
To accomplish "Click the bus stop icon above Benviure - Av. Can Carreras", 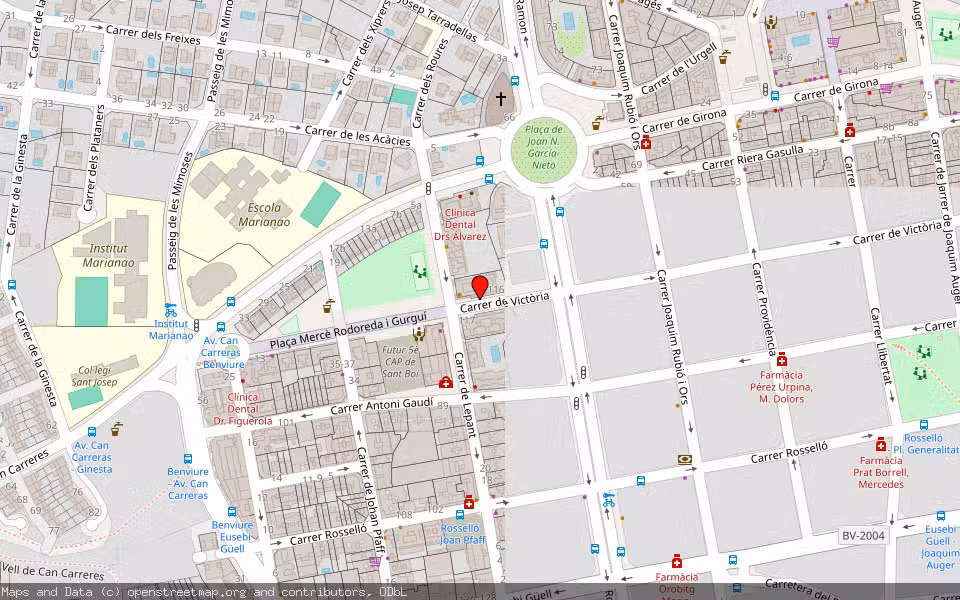I will [x=188, y=459].
